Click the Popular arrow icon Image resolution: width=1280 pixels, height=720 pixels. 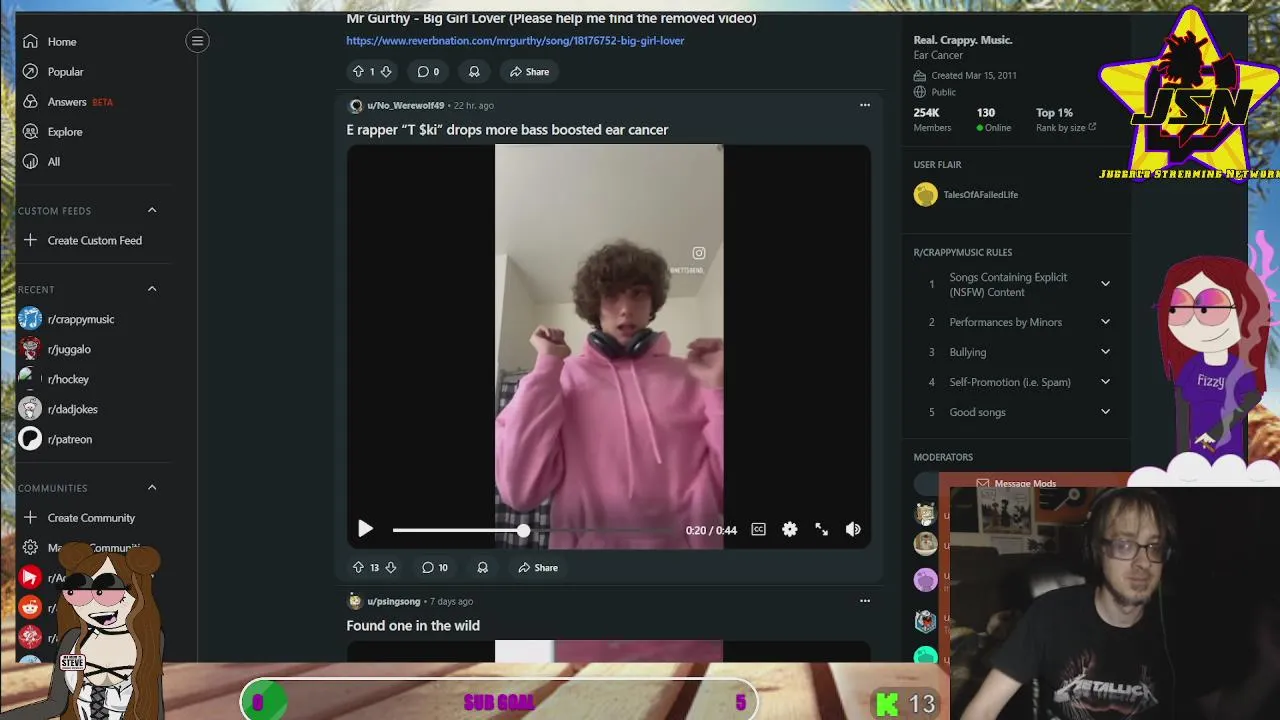coord(30,72)
